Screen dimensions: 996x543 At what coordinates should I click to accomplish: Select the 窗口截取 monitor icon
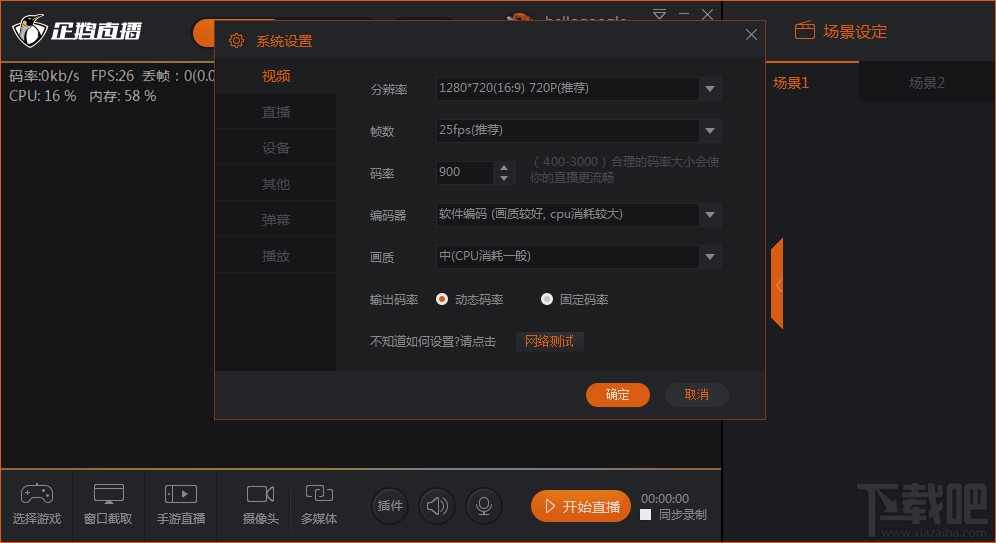(109, 493)
